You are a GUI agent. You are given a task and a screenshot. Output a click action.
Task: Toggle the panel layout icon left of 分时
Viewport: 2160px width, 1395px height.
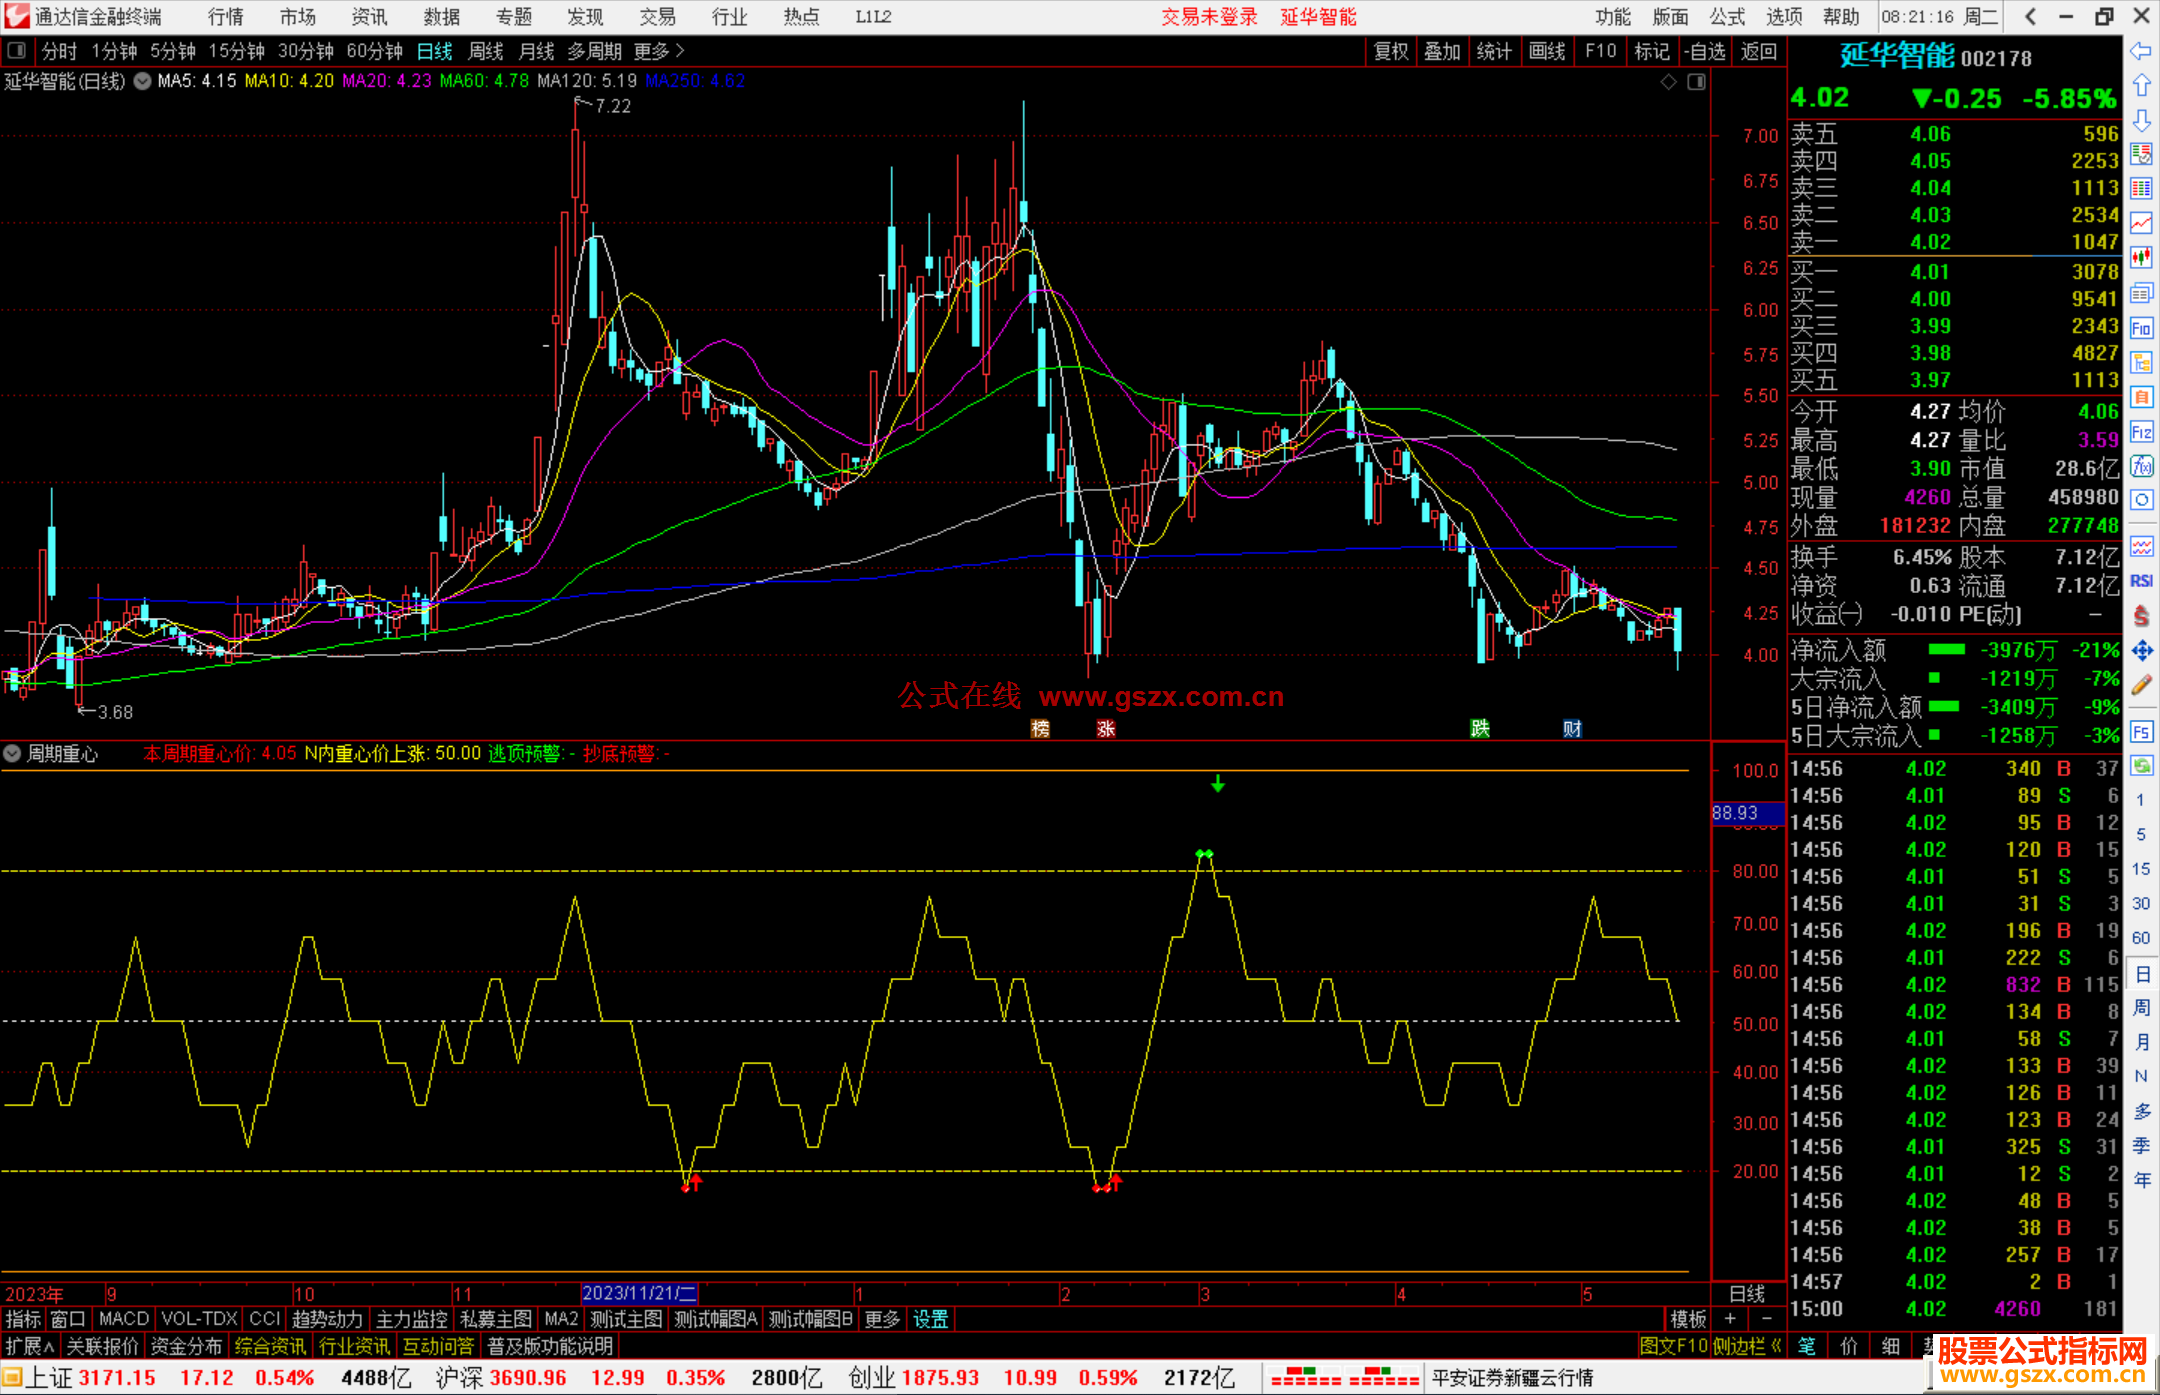pyautogui.click(x=16, y=50)
